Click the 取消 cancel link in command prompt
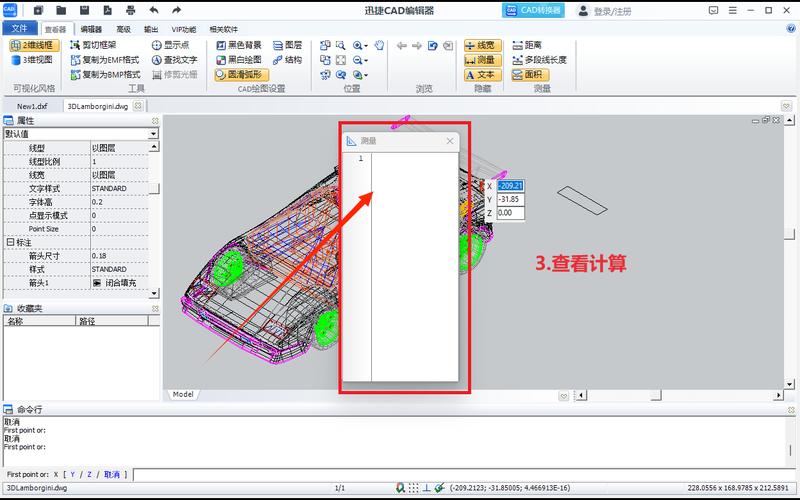 click(x=112, y=474)
